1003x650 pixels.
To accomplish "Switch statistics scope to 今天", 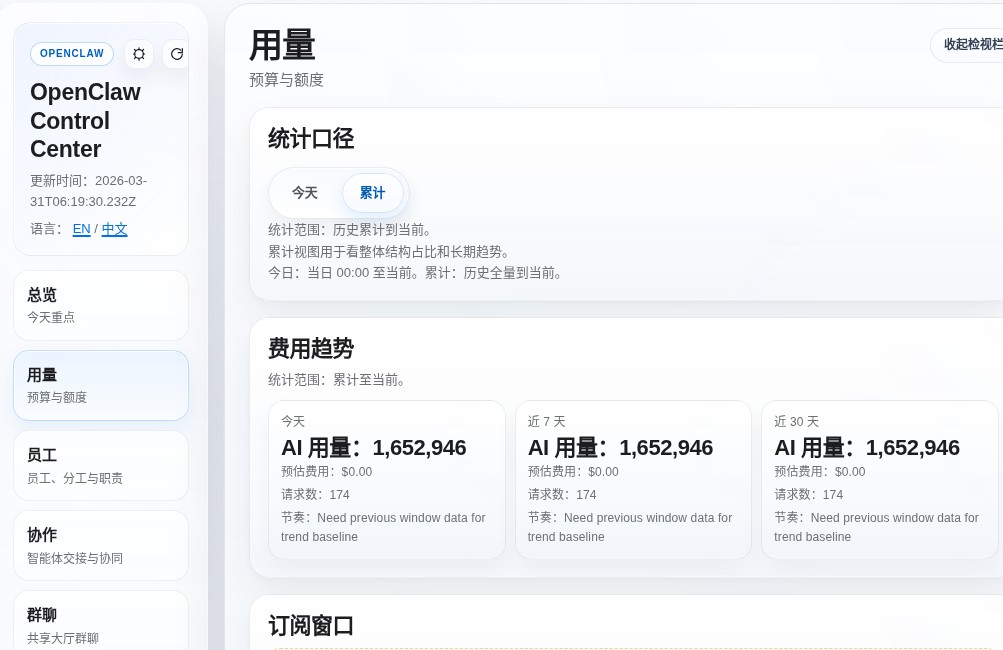I will click(304, 193).
